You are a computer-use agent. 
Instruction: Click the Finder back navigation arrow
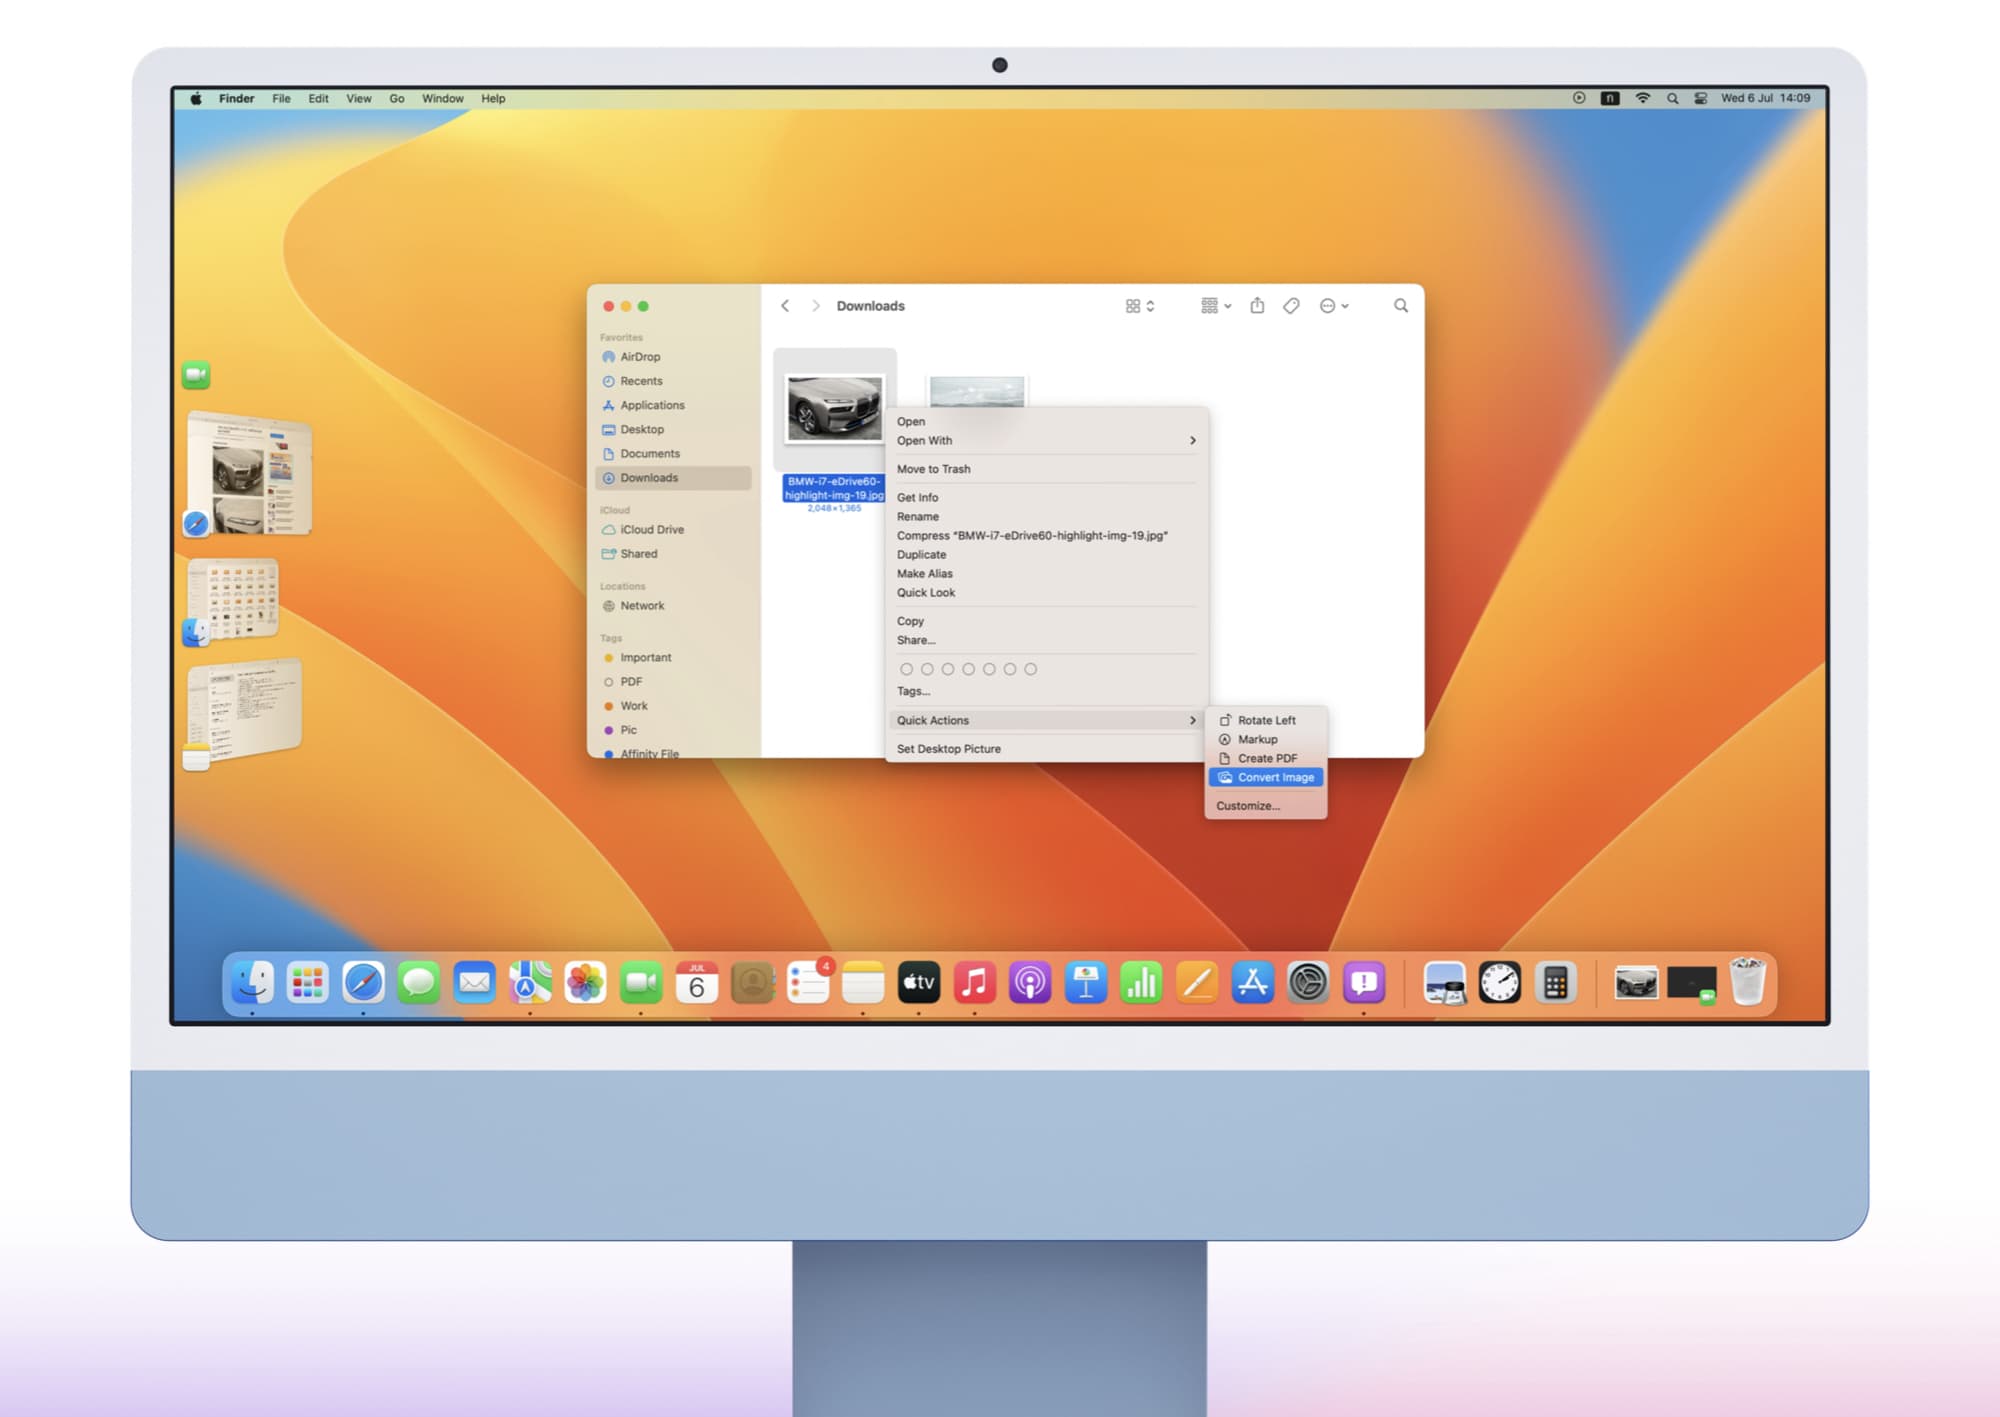coord(785,306)
